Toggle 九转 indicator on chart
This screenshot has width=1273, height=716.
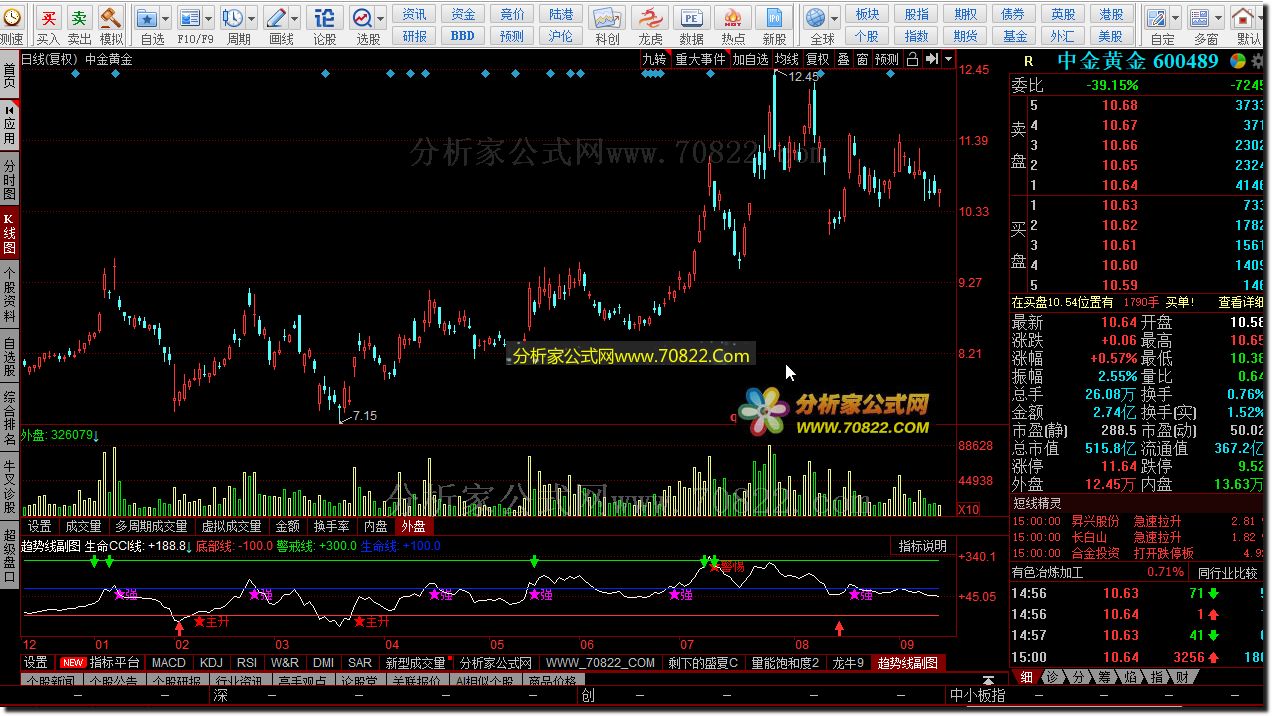[x=654, y=59]
